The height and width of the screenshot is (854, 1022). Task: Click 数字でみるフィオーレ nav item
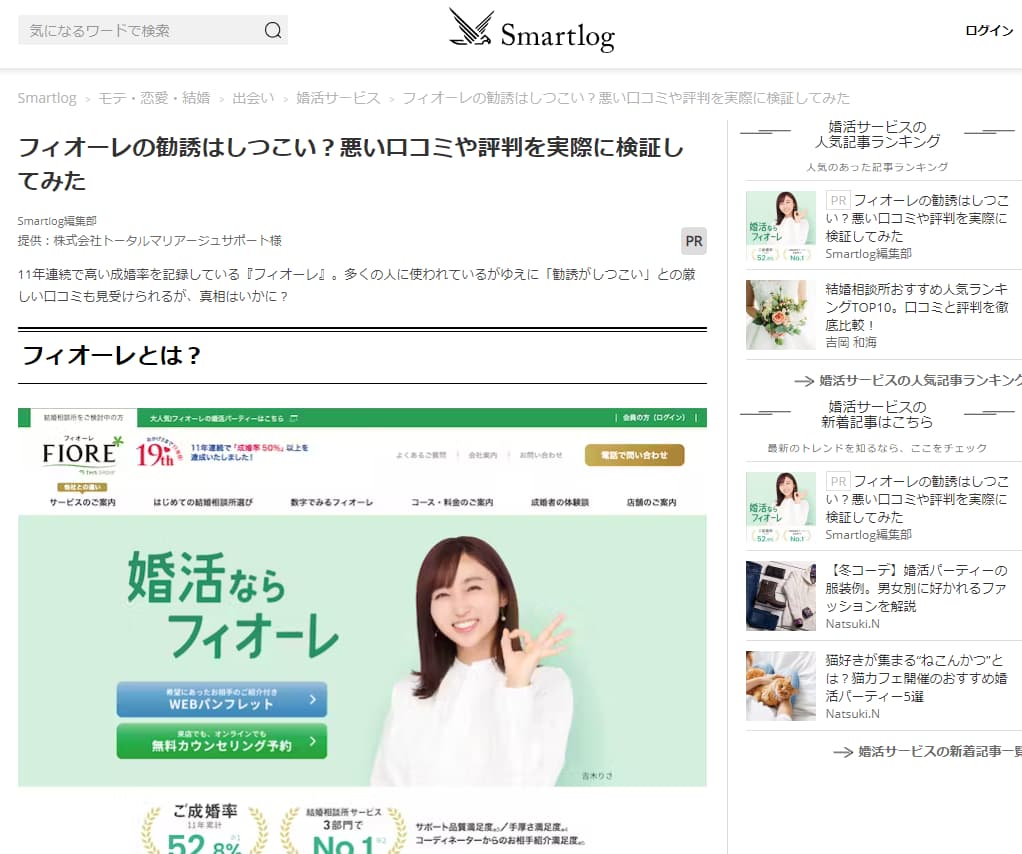(332, 502)
